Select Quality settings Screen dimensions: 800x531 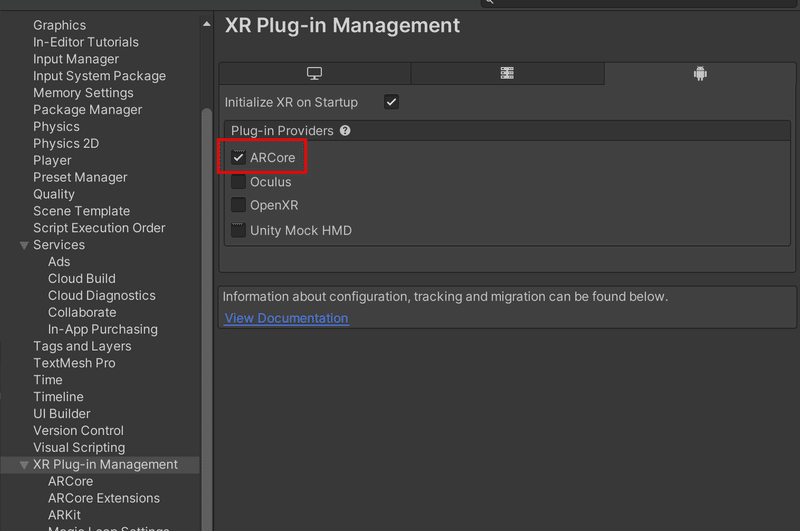pyautogui.click(x=54, y=194)
